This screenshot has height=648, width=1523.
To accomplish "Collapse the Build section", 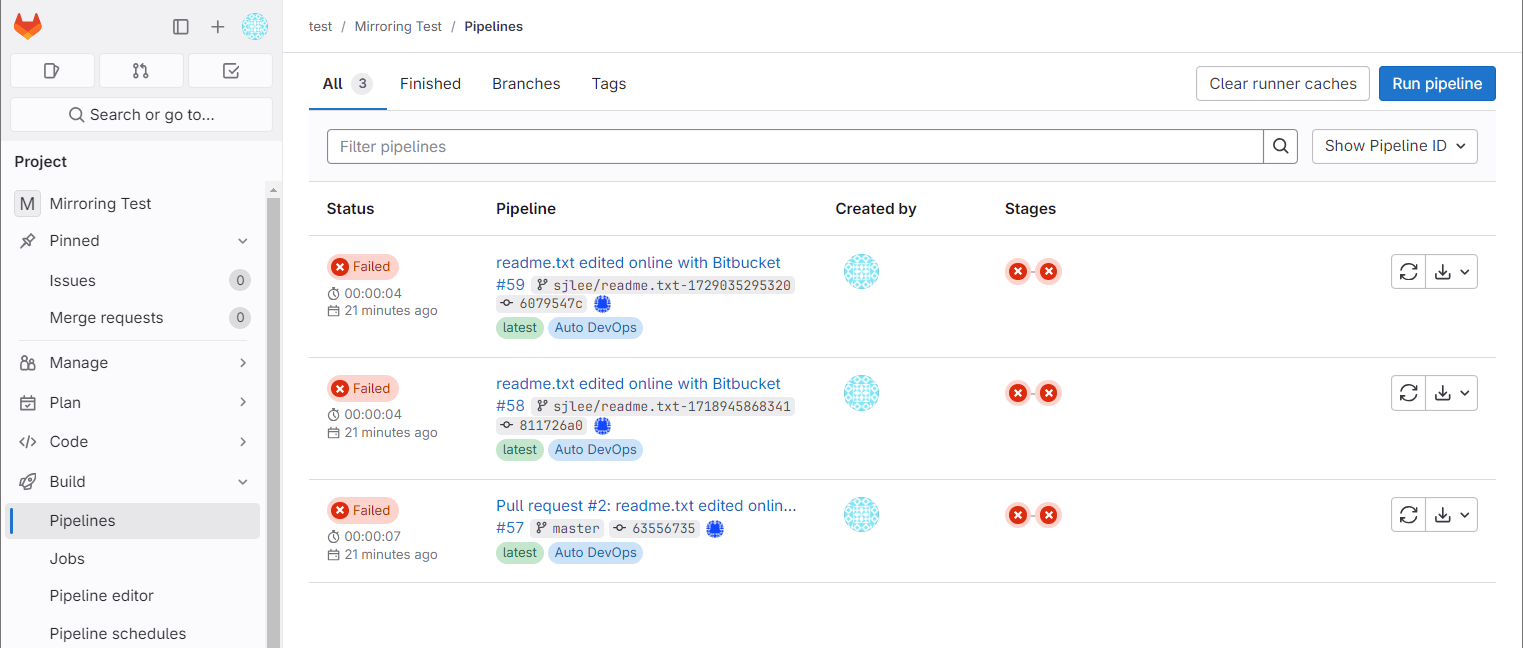I will [132, 482].
